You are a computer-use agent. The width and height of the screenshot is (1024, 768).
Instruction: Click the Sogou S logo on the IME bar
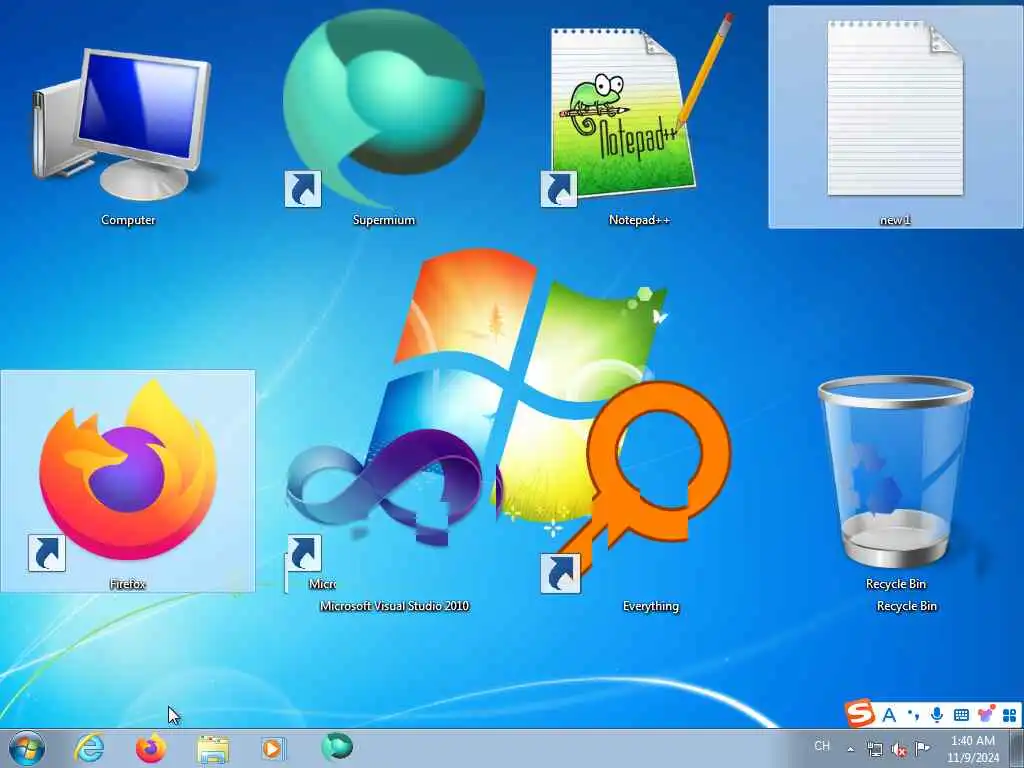point(859,713)
